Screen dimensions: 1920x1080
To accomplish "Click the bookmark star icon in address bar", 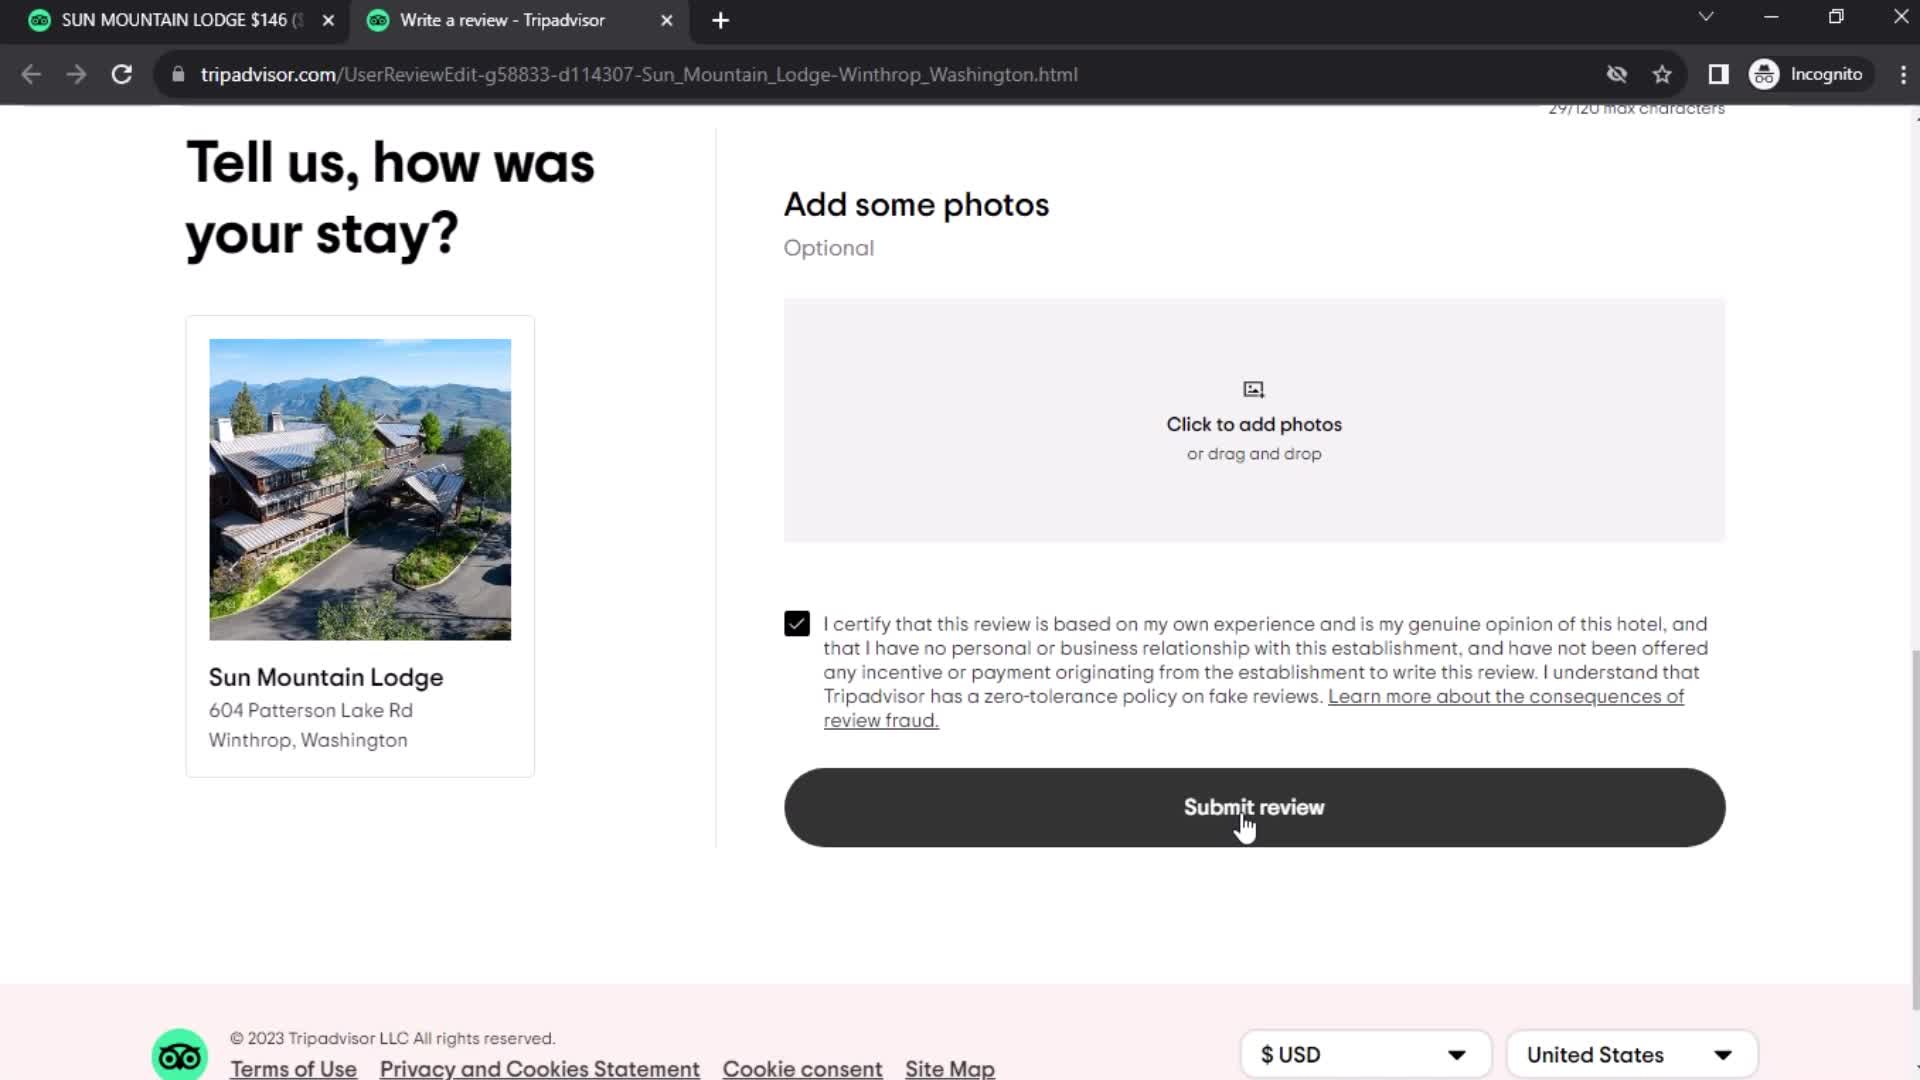I will tap(1664, 74).
